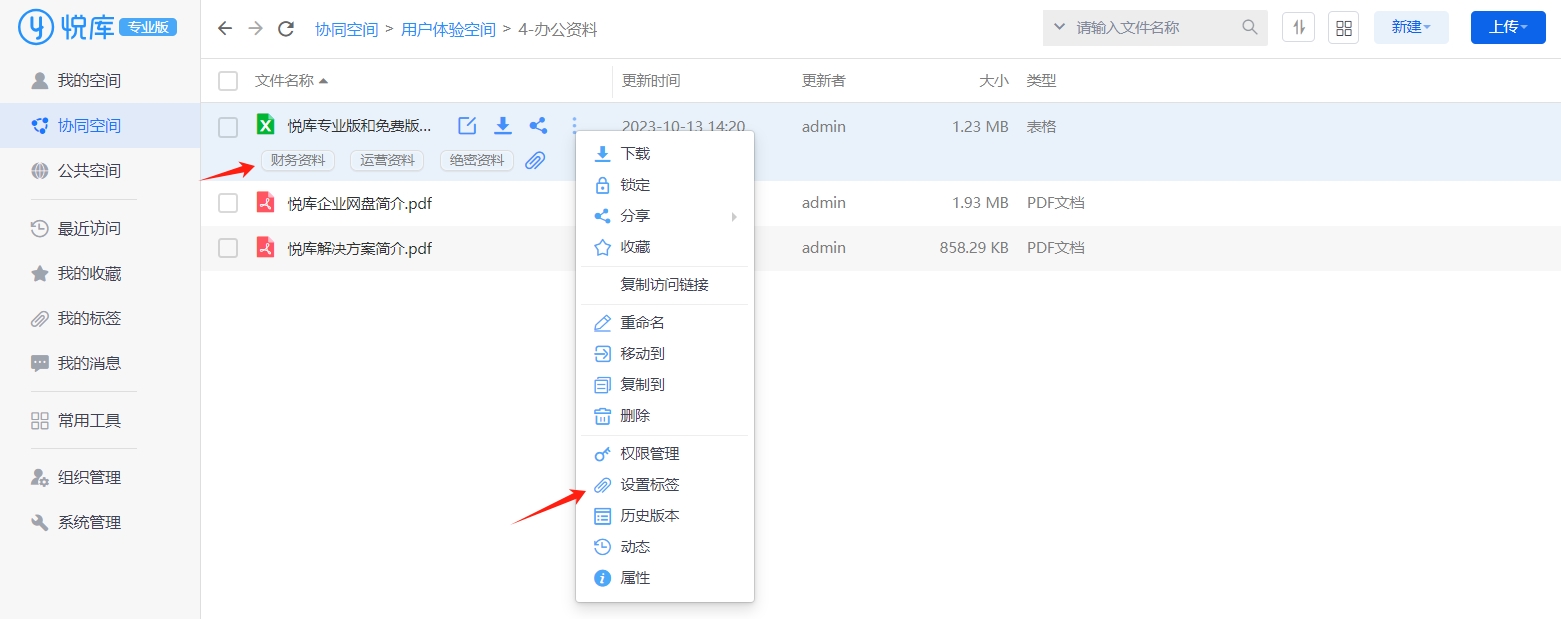Click the refresh icon in navigation bar

286,29
